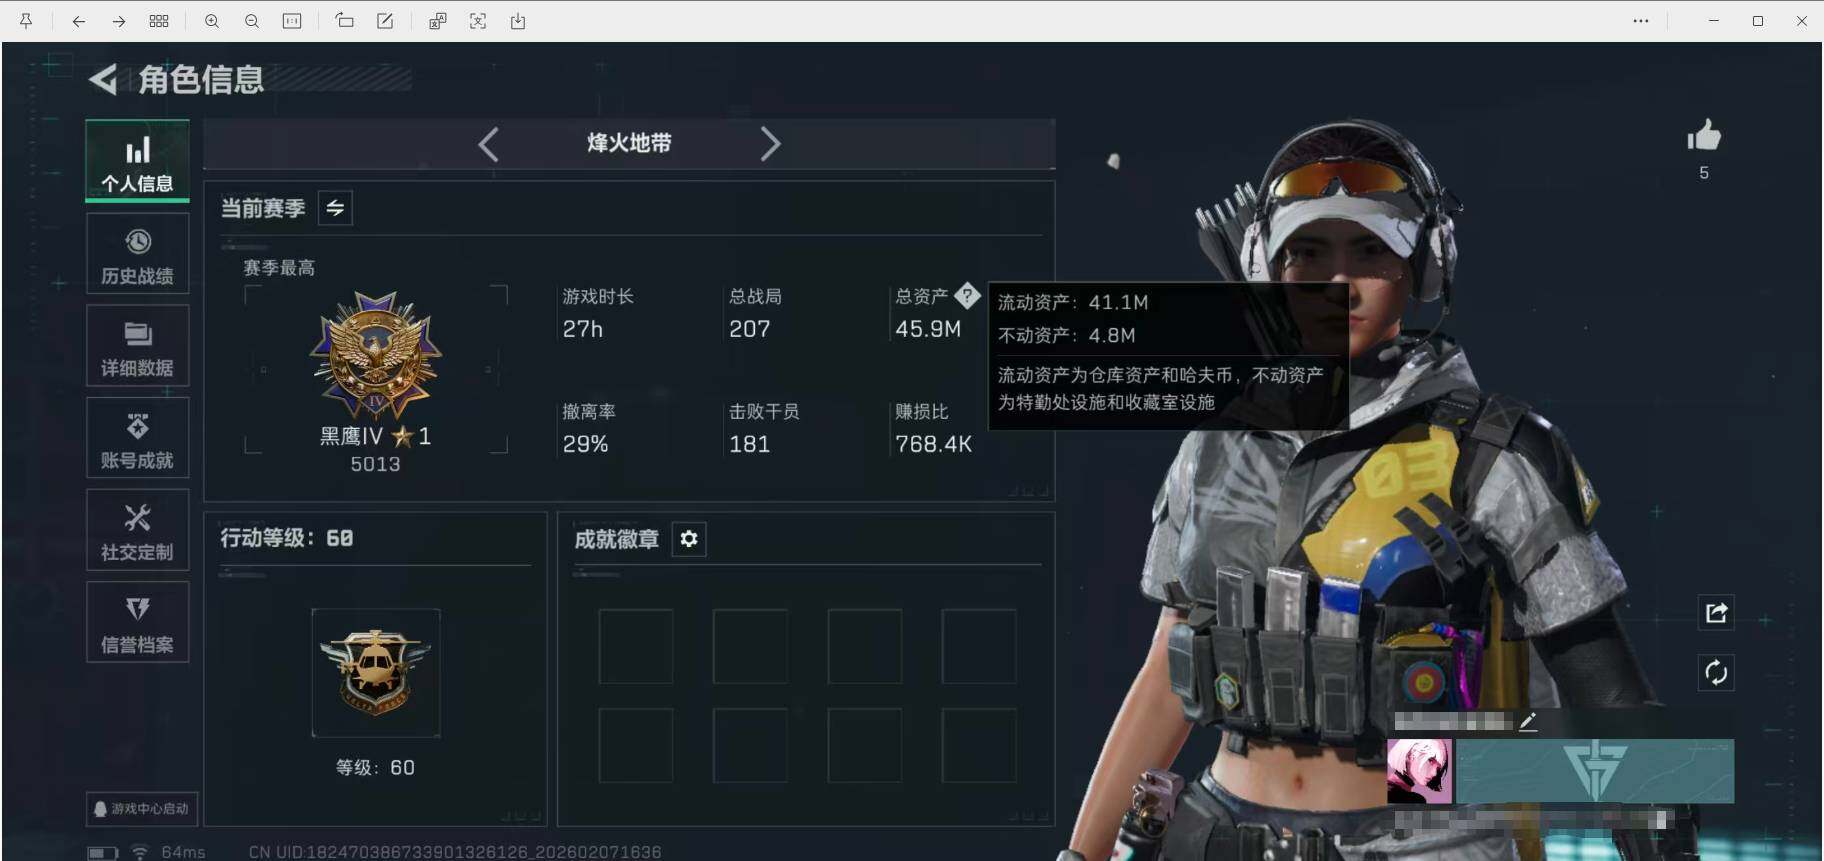
Task: Open the 详细数据 tab
Action: [x=137, y=346]
